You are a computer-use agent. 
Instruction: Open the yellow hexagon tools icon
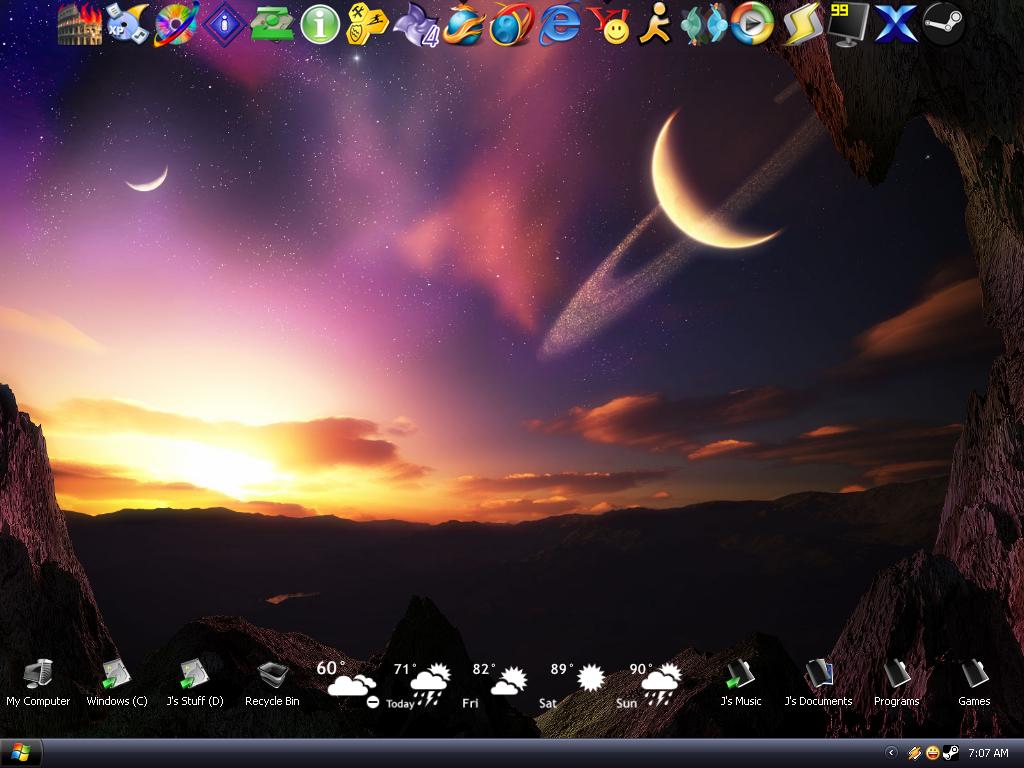(367, 24)
